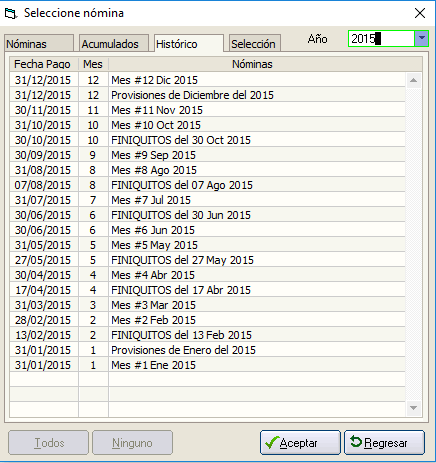The image size is (436, 463).
Task: Close the Seleccione nómina dialog
Action: (x=420, y=13)
